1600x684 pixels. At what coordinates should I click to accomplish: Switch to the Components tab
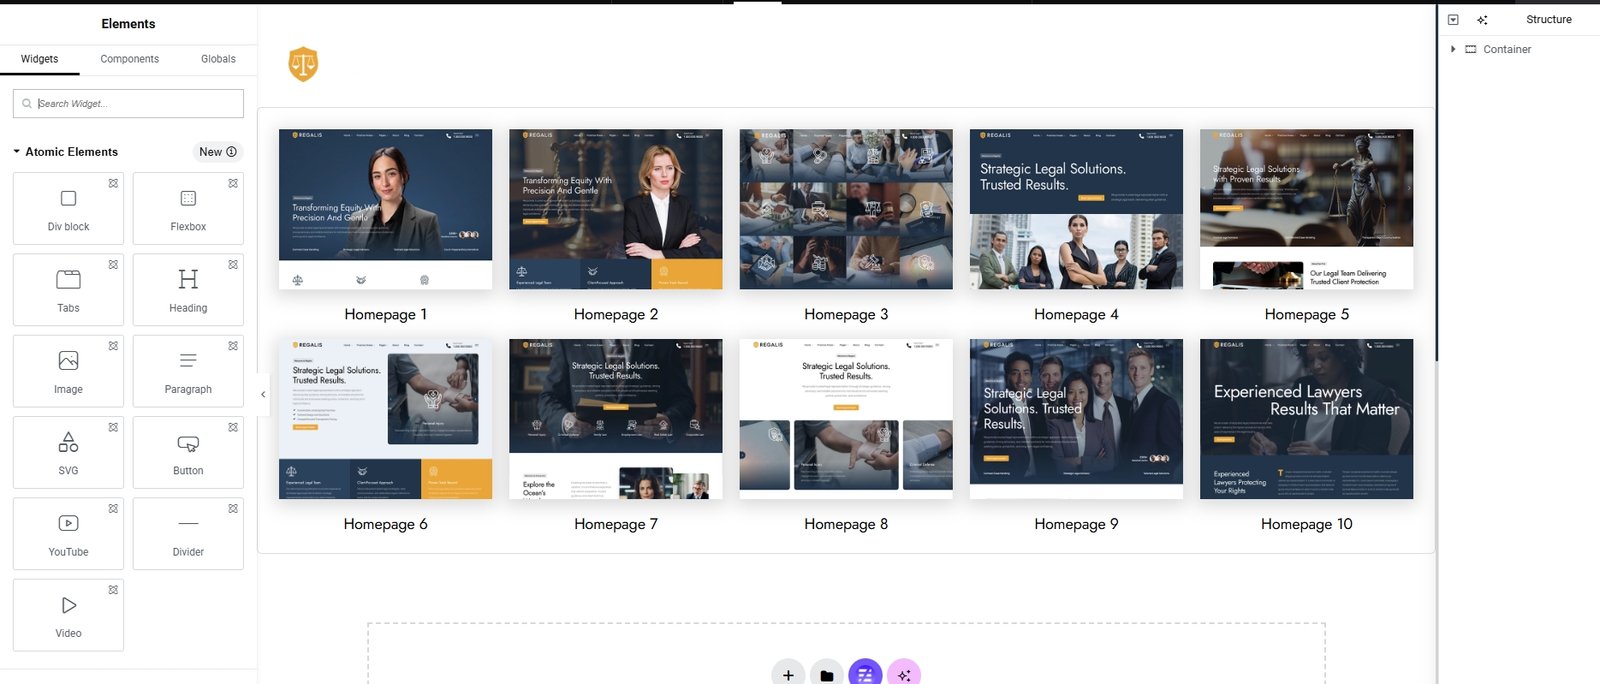[129, 59]
